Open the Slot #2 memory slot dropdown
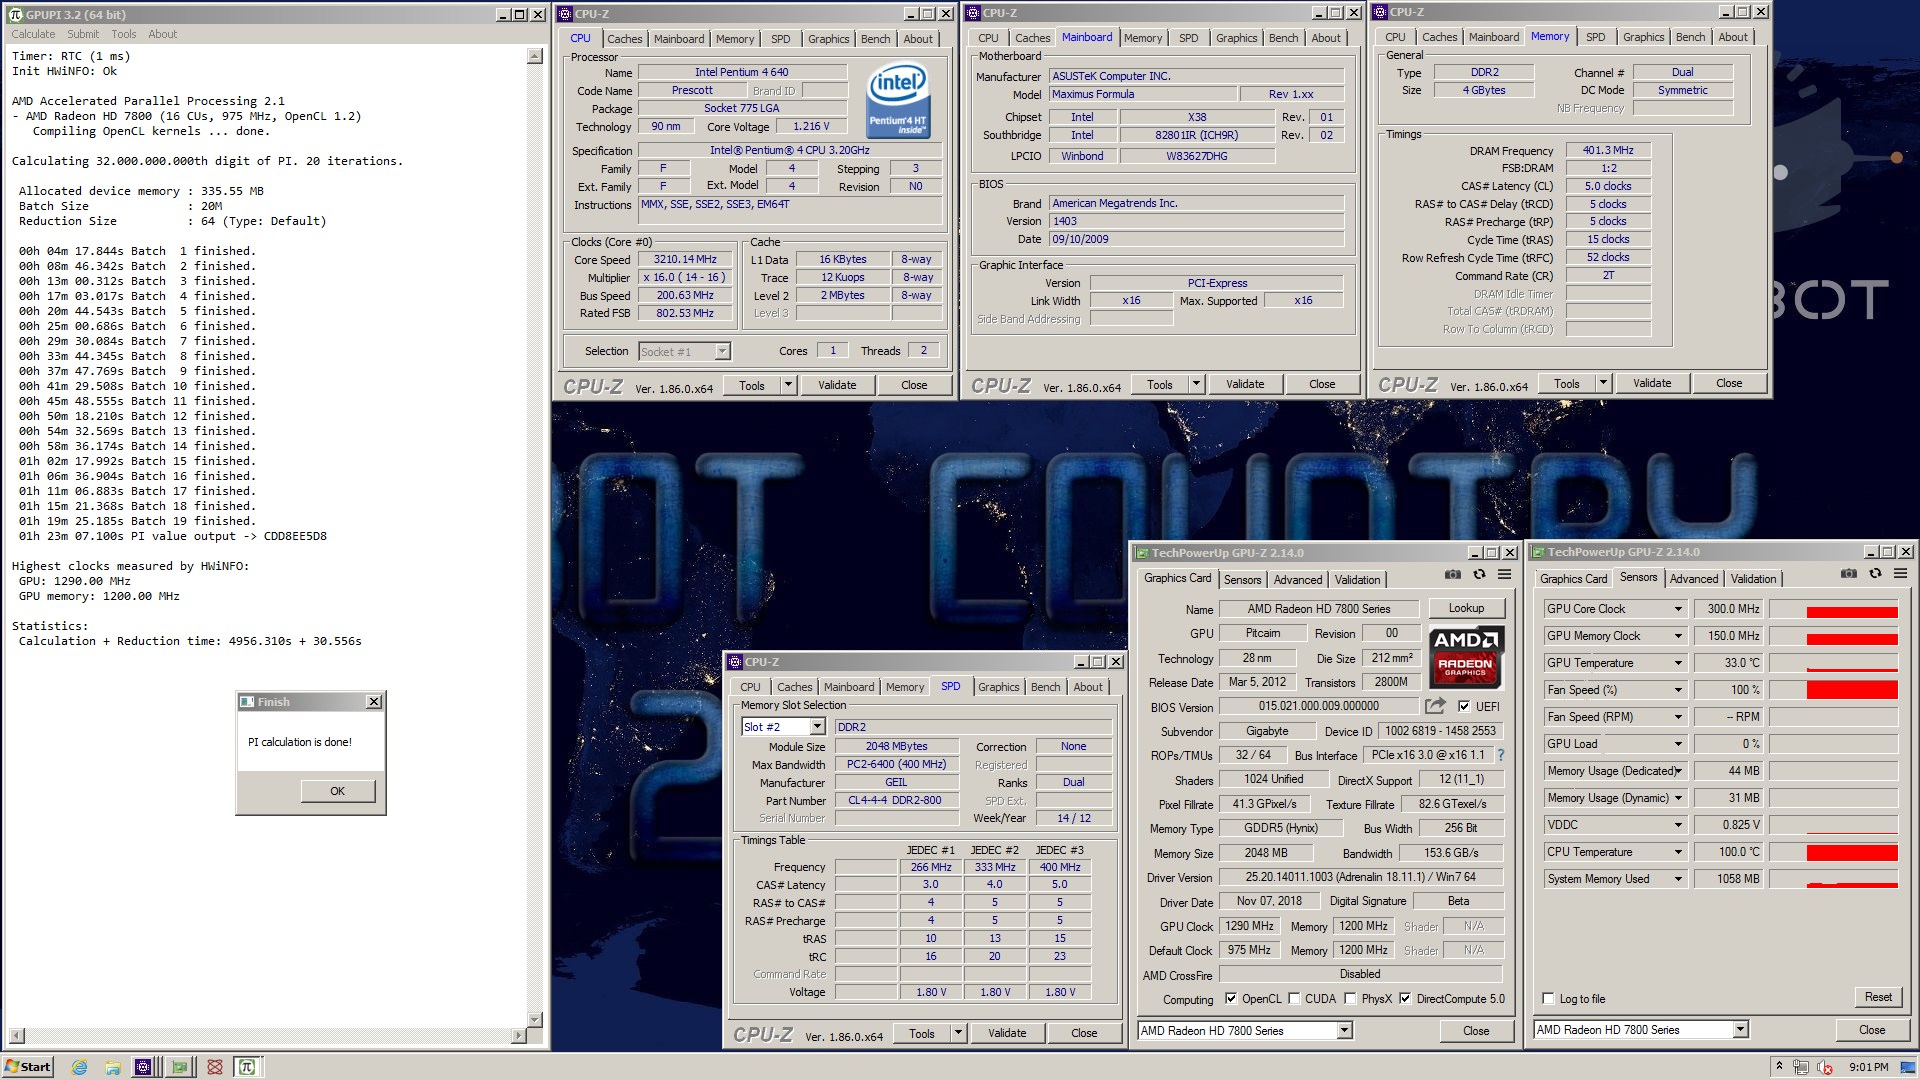 click(x=817, y=727)
